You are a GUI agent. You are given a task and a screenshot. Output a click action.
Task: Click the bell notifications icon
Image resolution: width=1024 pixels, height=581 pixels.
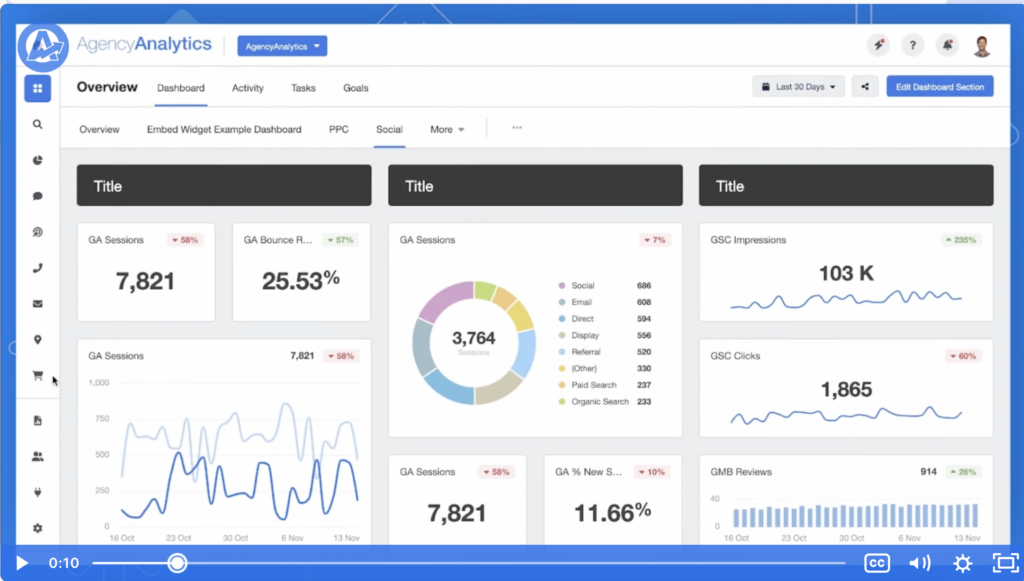[x=946, y=45]
